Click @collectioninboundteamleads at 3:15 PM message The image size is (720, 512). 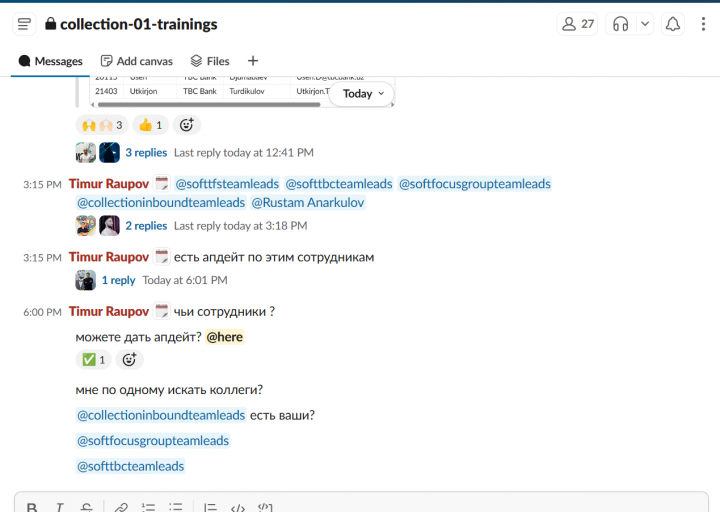pyautogui.click(x=161, y=203)
